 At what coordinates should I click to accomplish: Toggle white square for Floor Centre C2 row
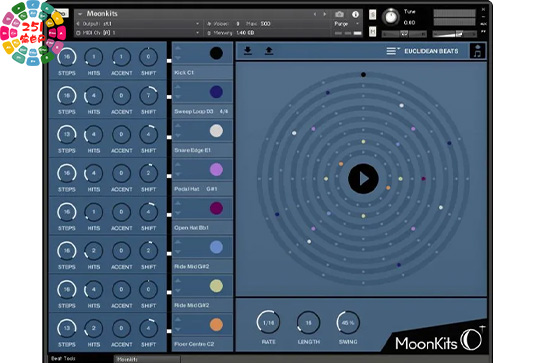tap(169, 331)
